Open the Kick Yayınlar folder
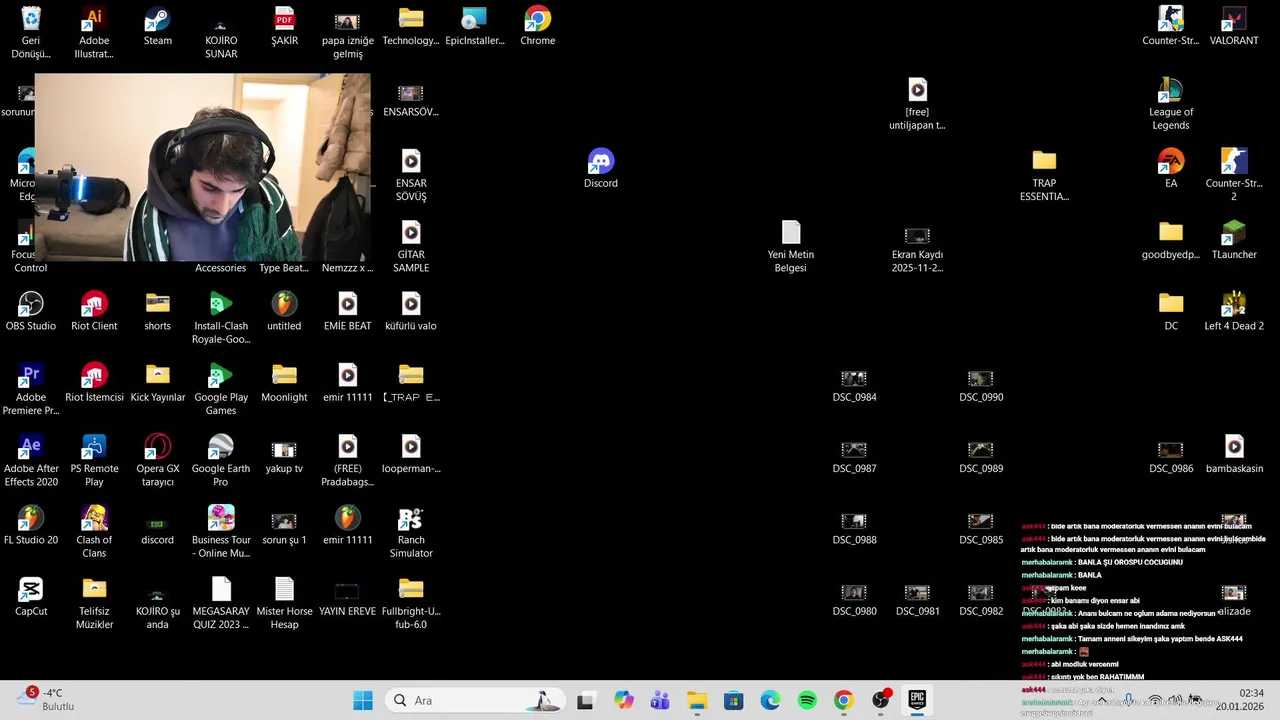 point(157,384)
